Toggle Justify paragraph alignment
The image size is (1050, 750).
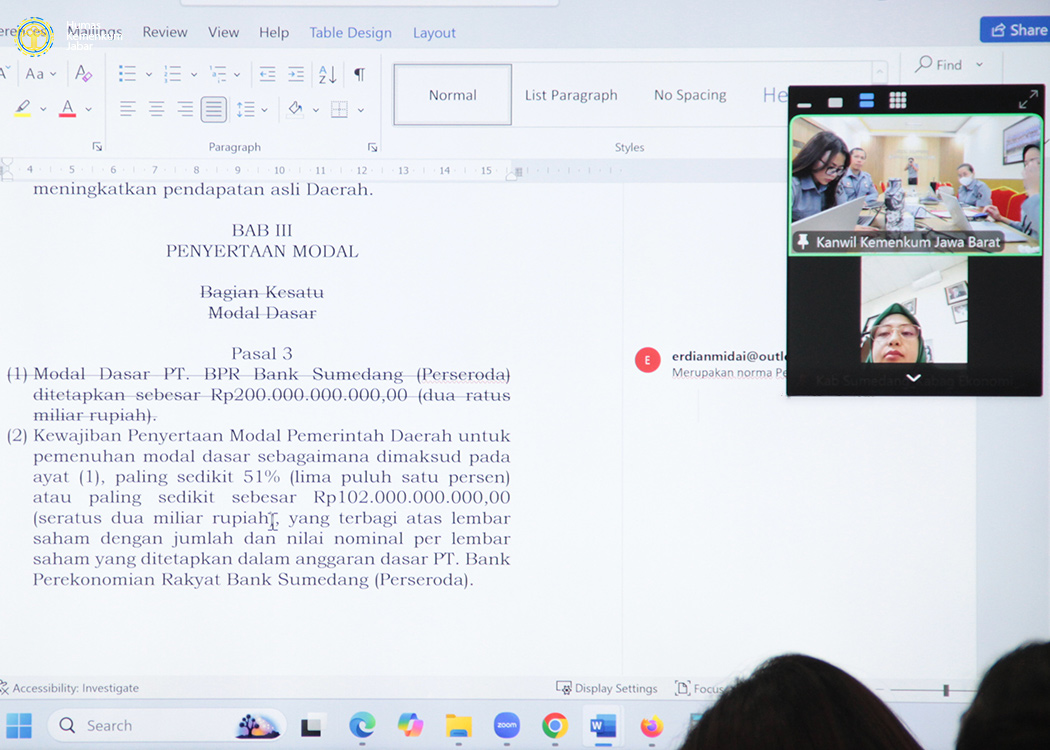214,109
